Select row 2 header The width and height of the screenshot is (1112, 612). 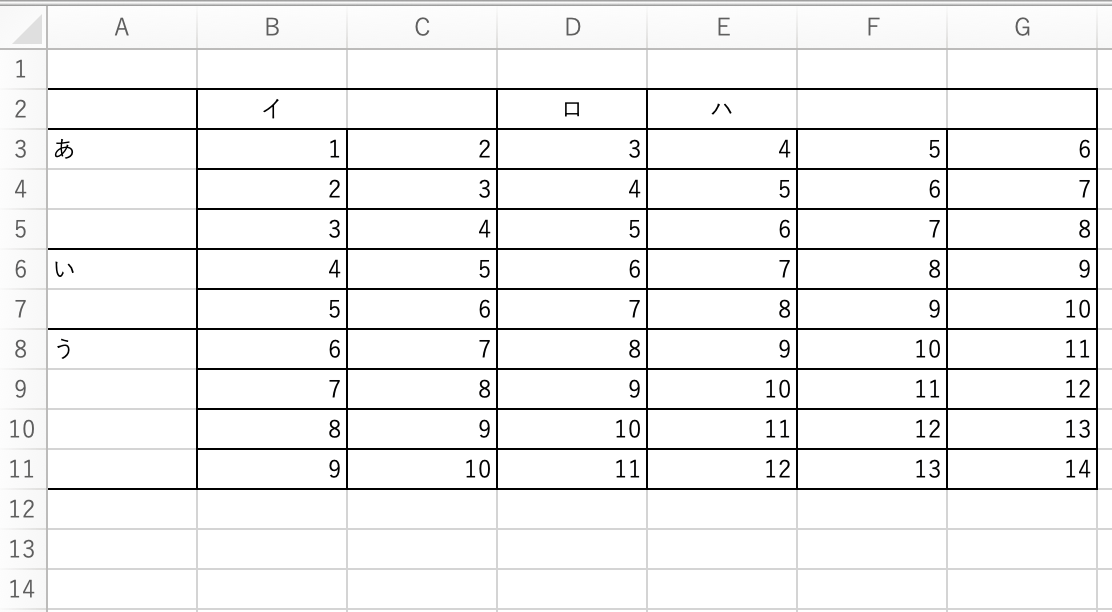(23, 109)
